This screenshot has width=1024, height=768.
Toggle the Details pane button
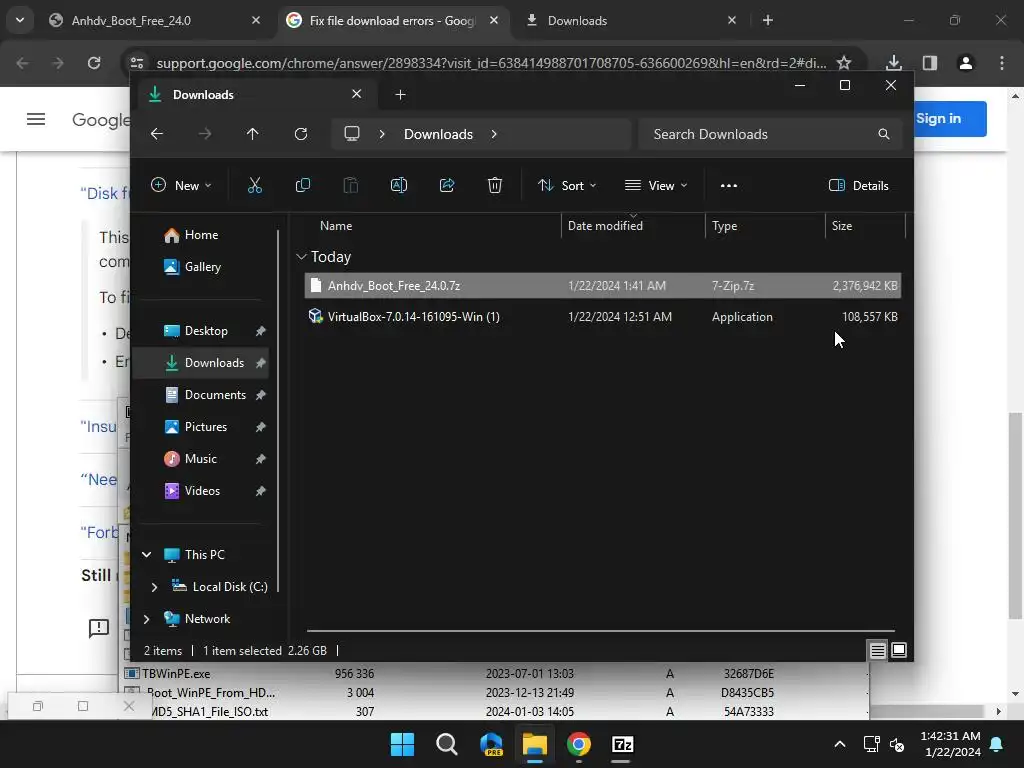(858, 185)
